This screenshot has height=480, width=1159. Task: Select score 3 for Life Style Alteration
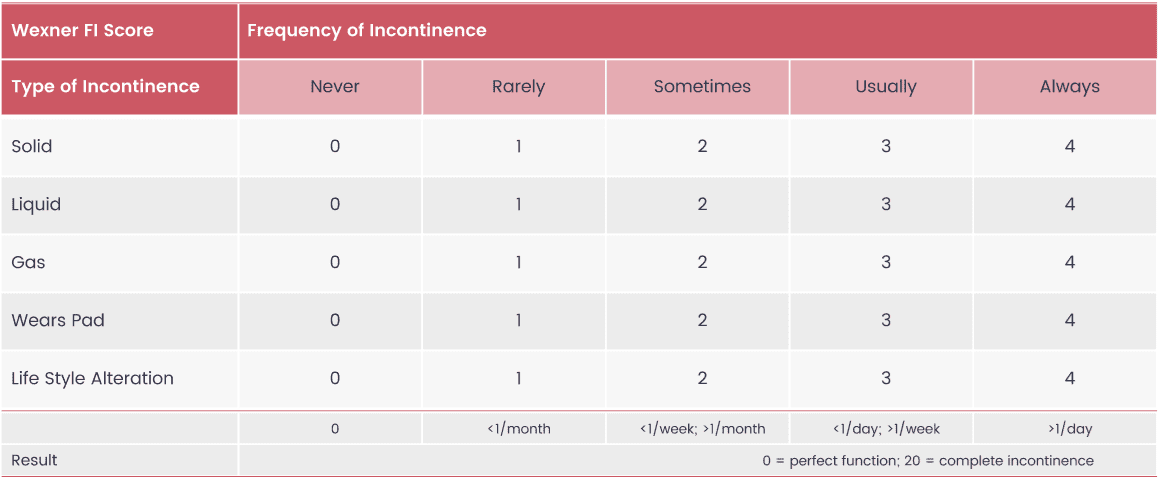pos(886,379)
